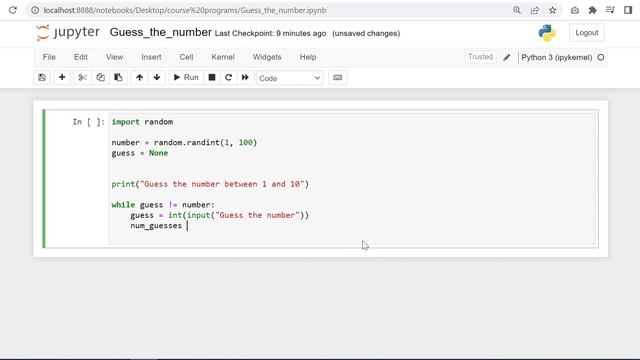
Task: Run the current cell
Action: pyautogui.click(x=186, y=78)
